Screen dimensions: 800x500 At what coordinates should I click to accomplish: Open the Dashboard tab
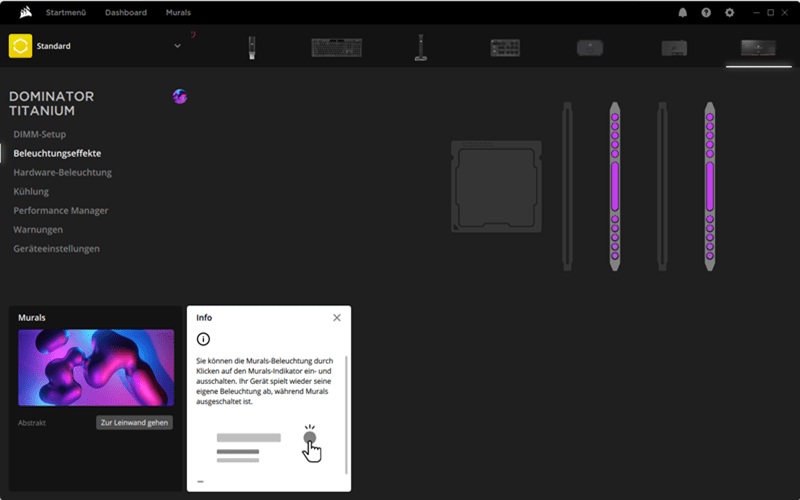click(126, 12)
